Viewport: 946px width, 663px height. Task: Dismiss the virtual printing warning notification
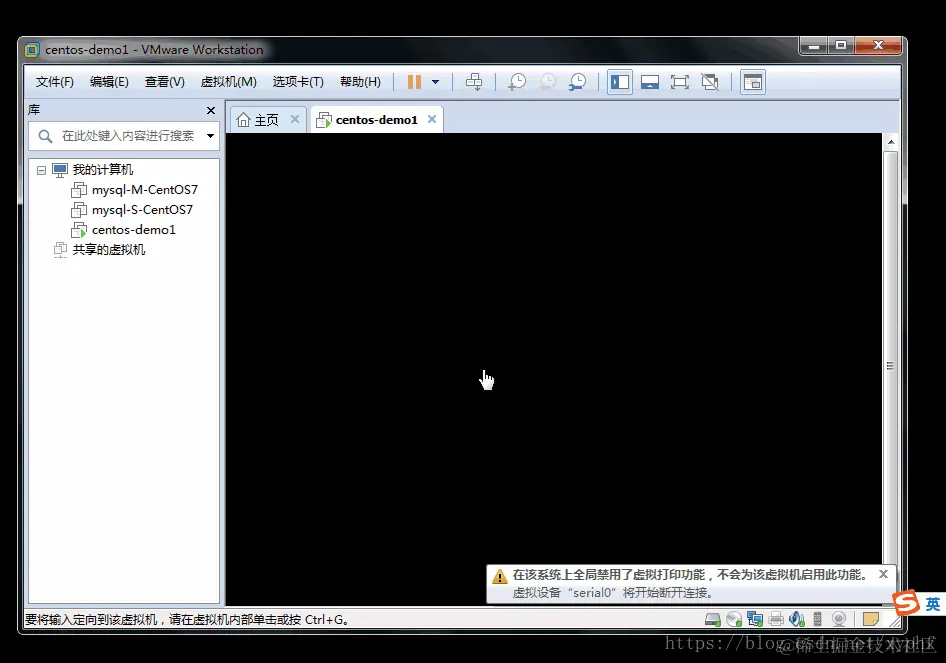[883, 574]
